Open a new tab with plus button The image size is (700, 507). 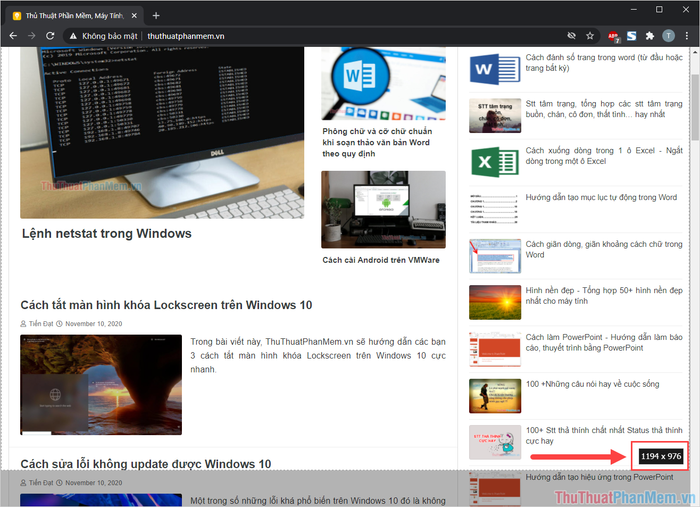[x=156, y=15]
